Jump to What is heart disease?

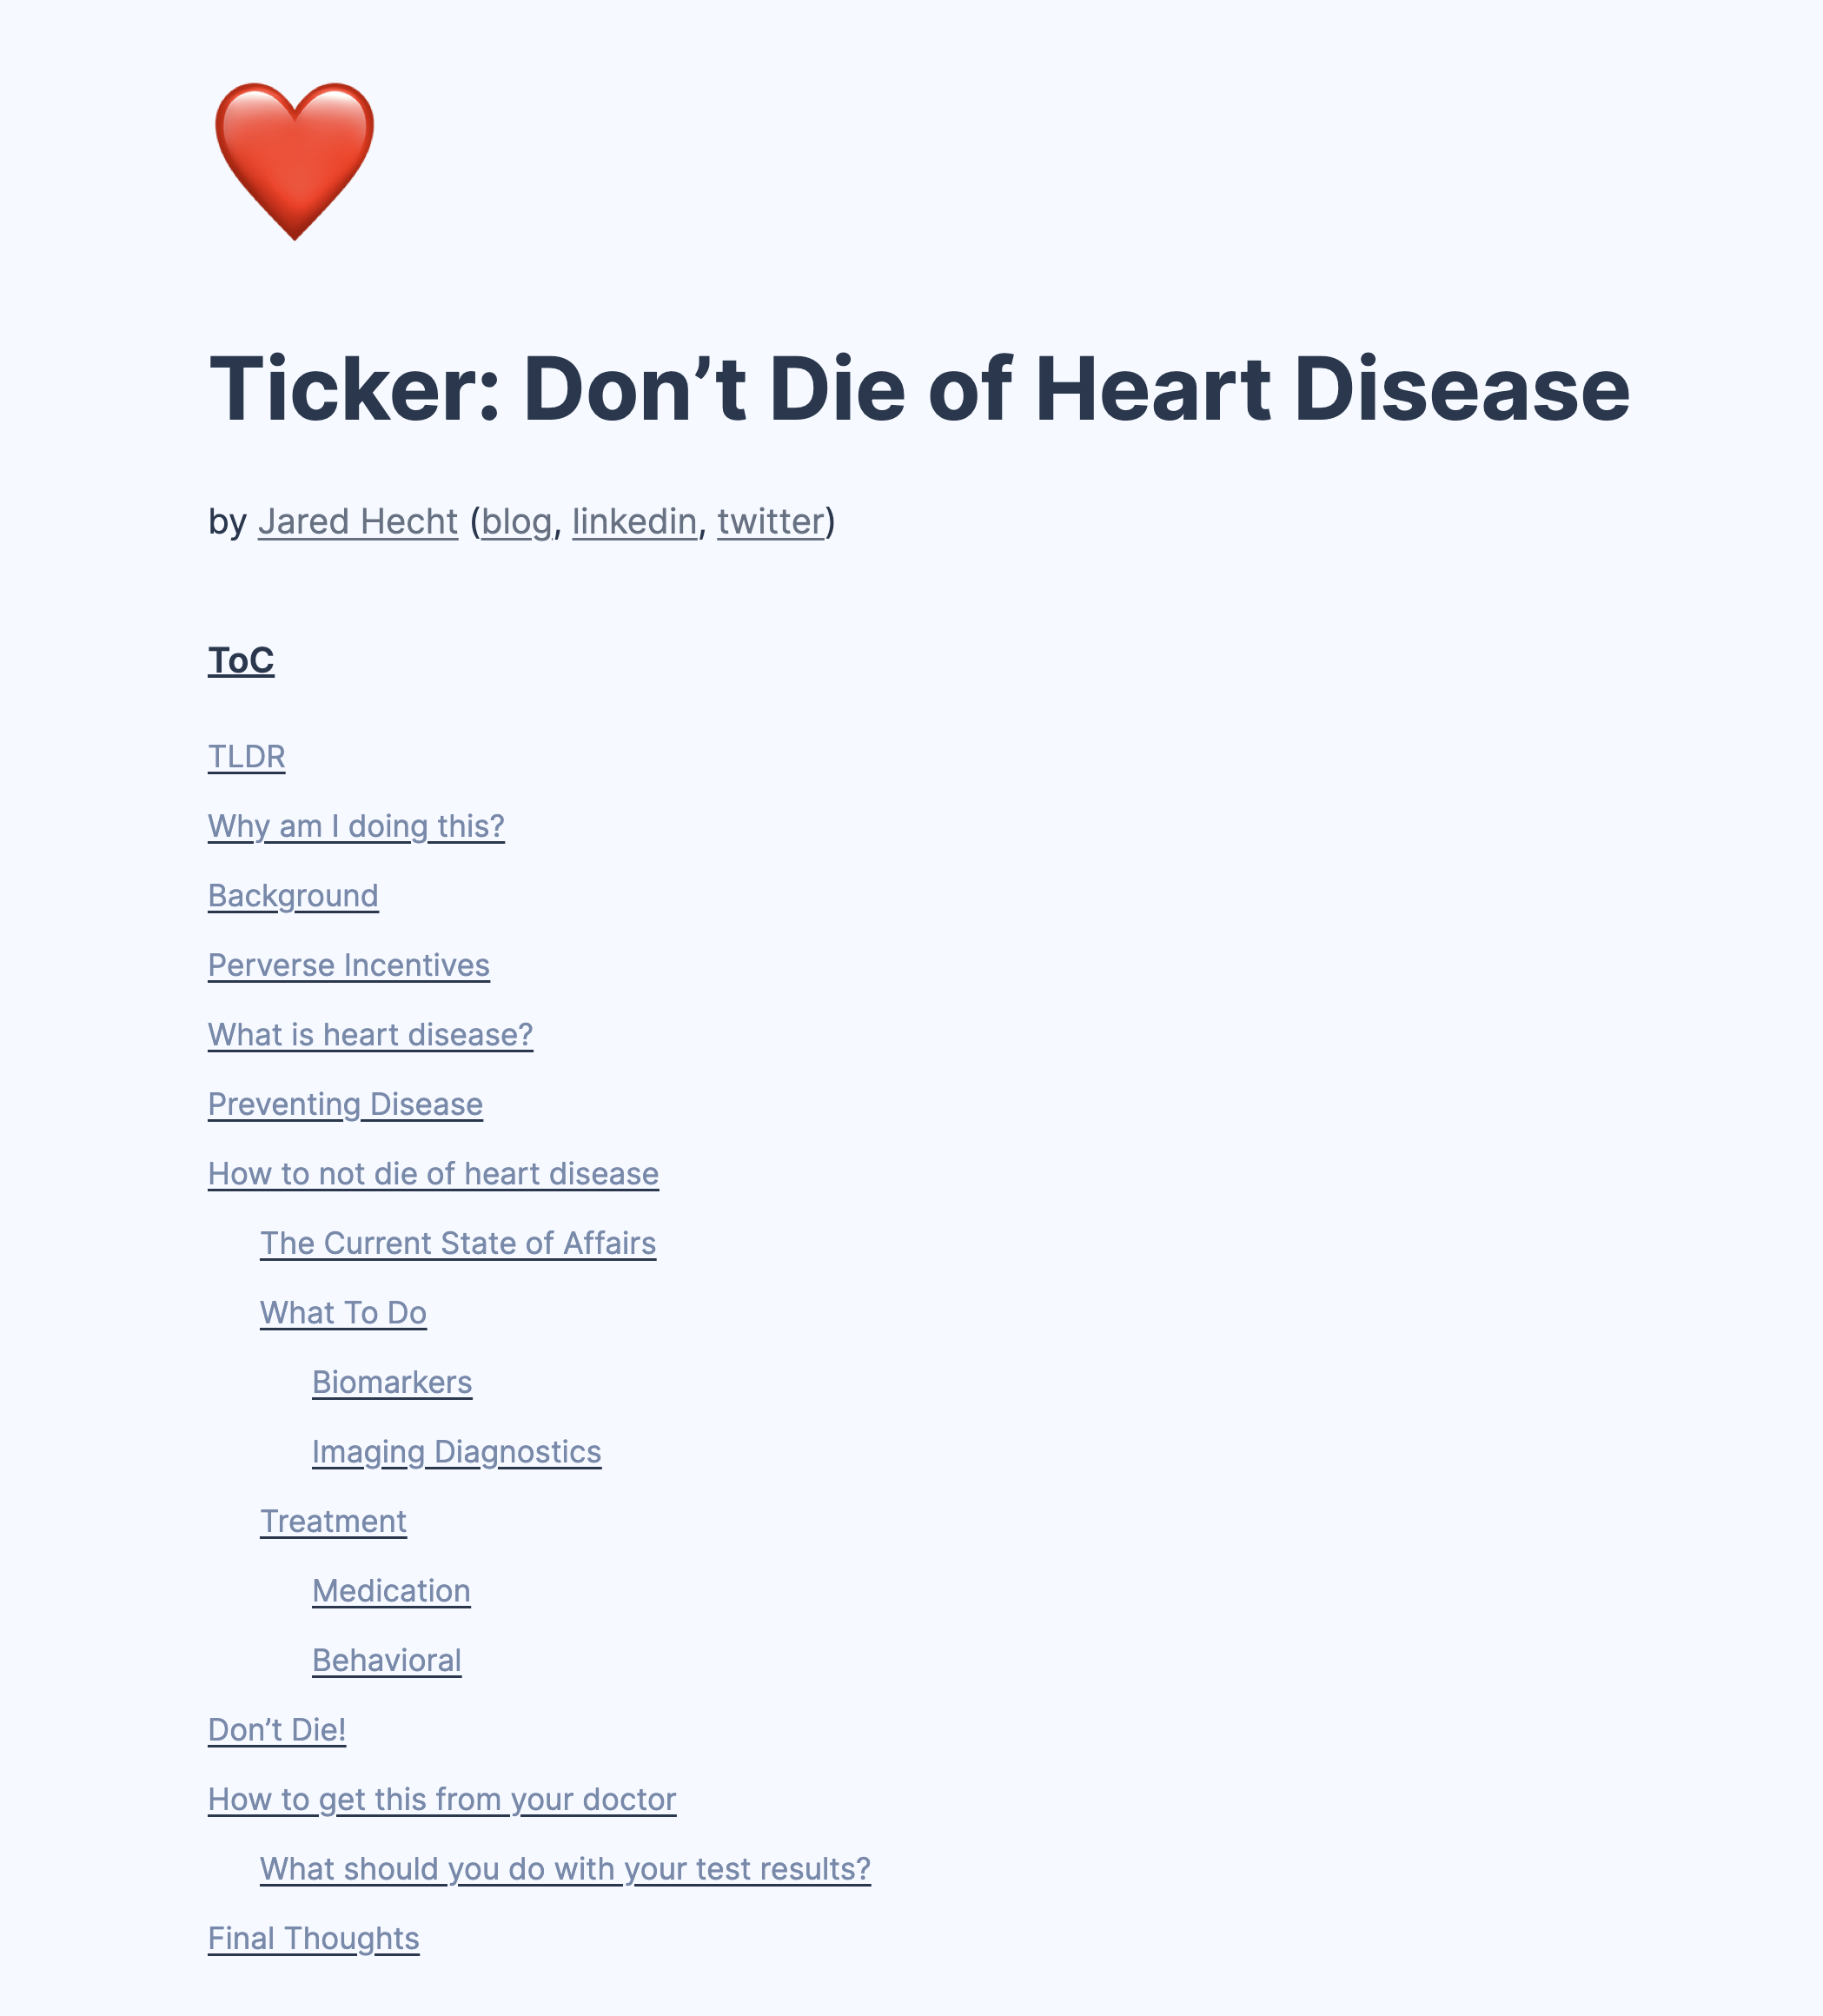pos(370,1034)
